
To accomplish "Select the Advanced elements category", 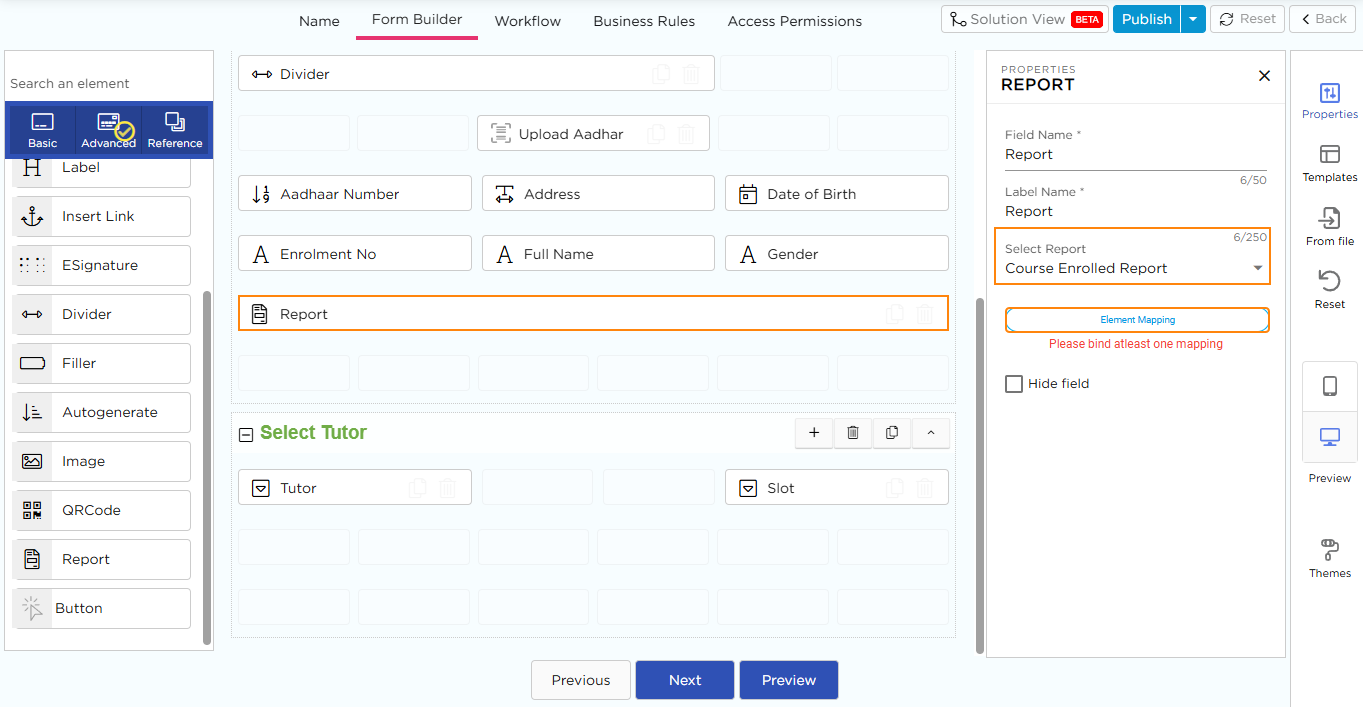I will click(x=108, y=131).
